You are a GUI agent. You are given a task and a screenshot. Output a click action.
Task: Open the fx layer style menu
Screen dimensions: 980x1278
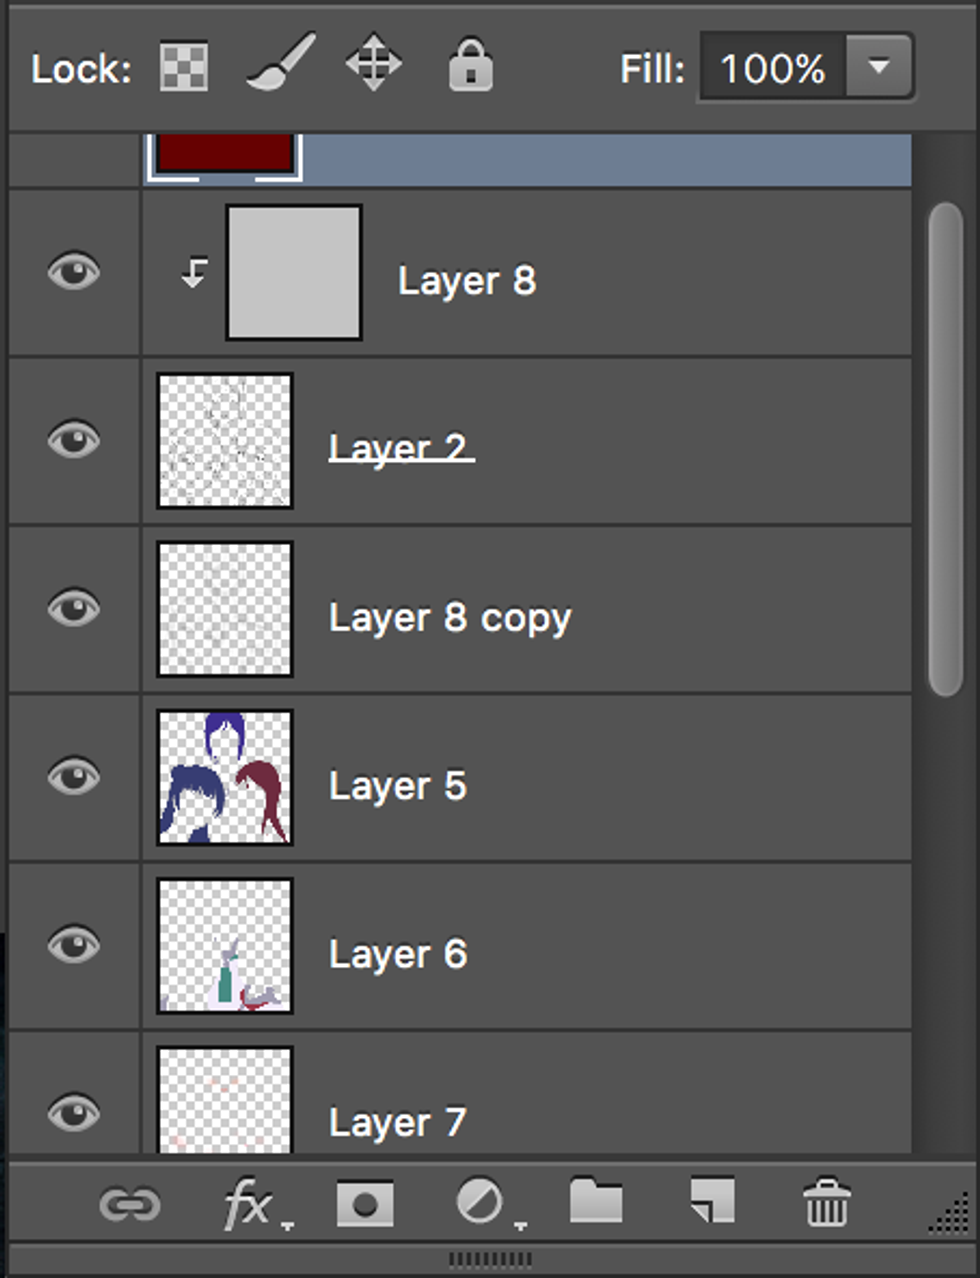[248, 1204]
